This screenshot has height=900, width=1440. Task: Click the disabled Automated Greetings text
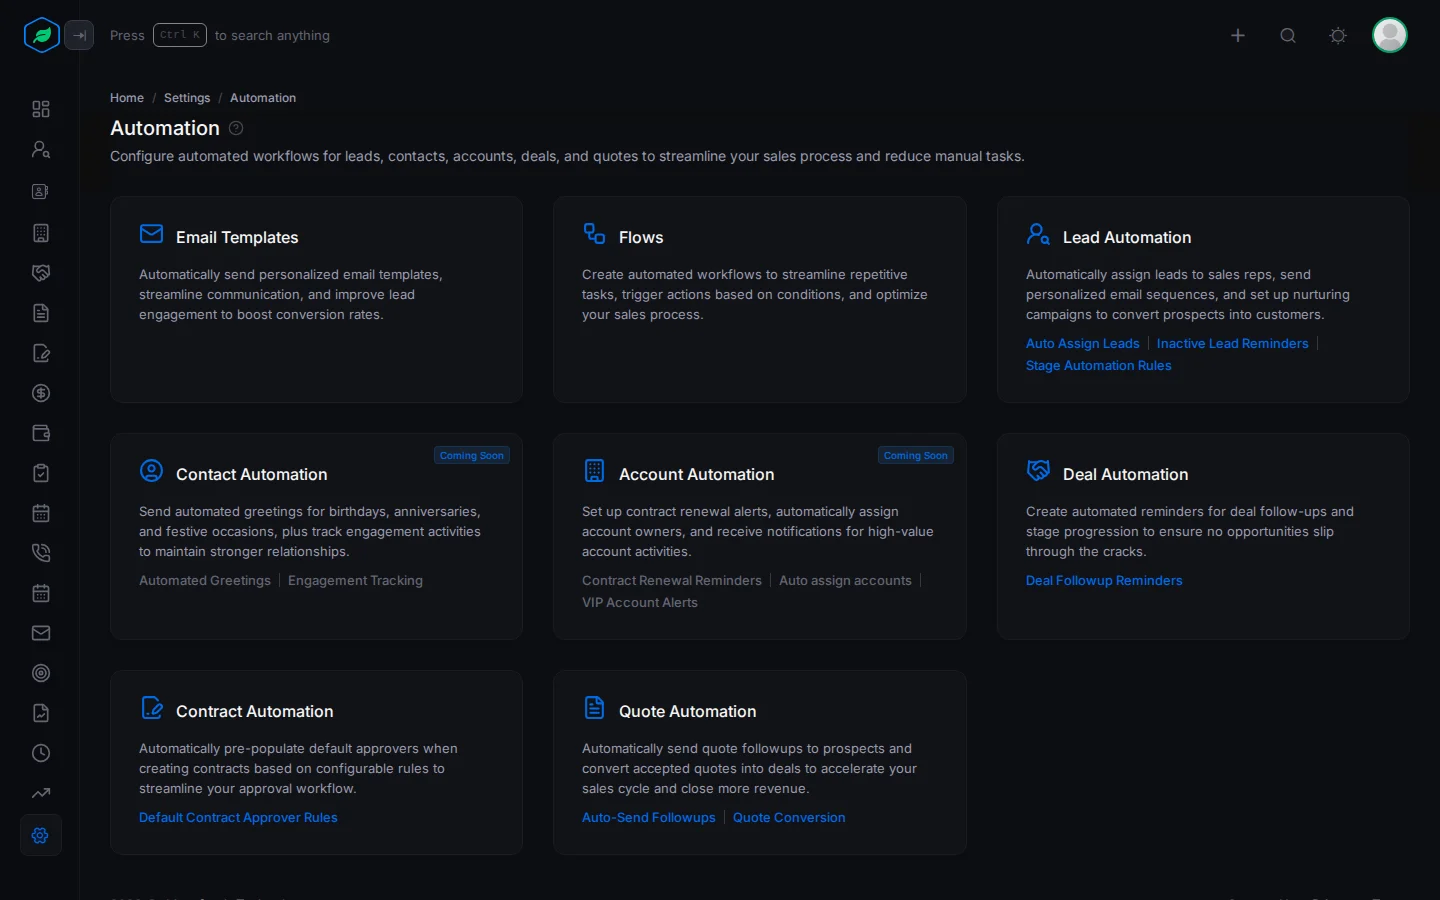click(x=205, y=580)
